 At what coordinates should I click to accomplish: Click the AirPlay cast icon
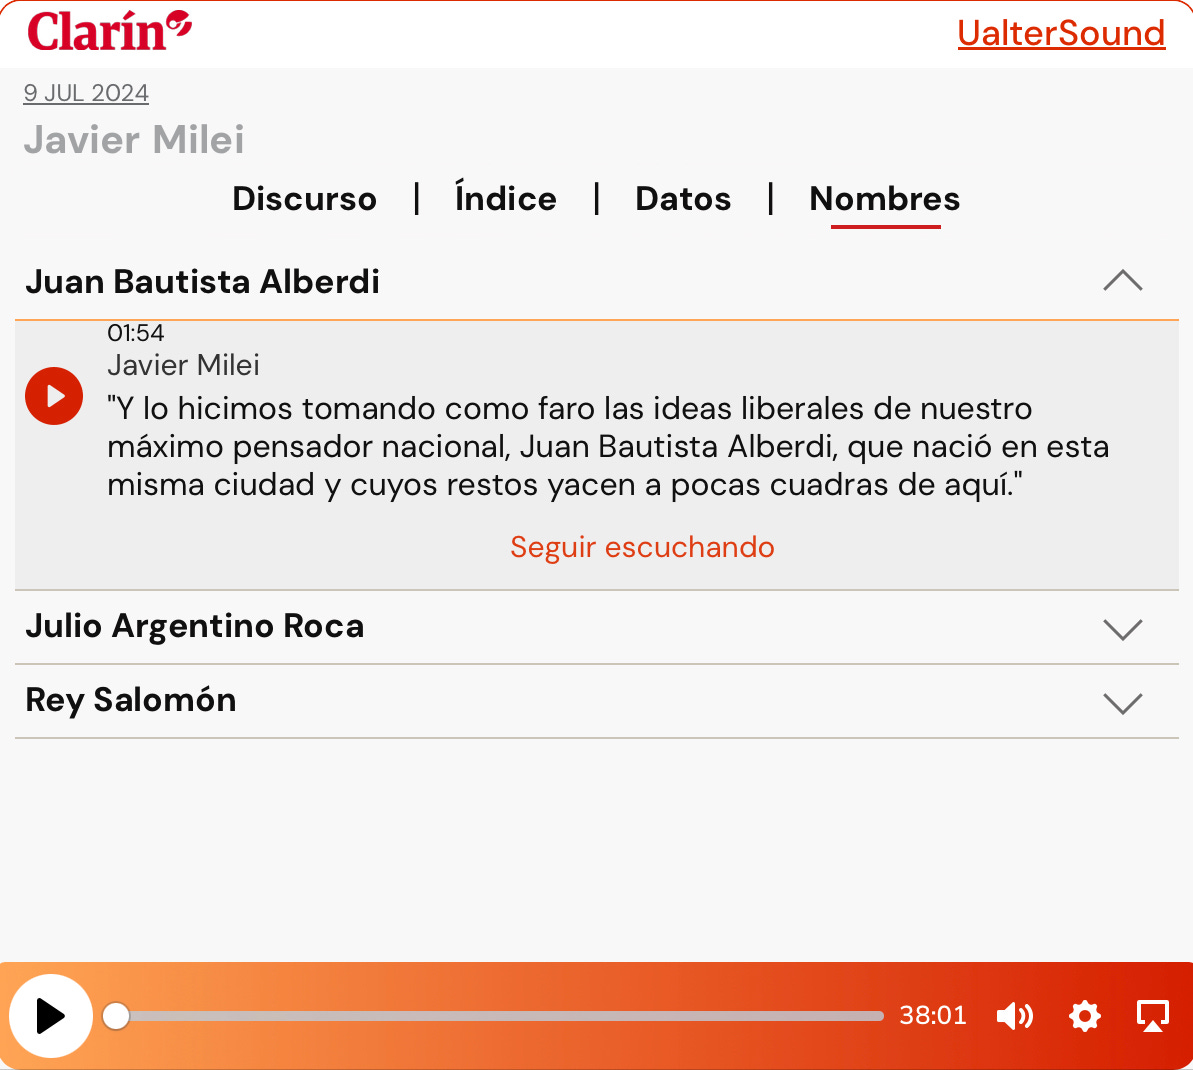1153,1016
